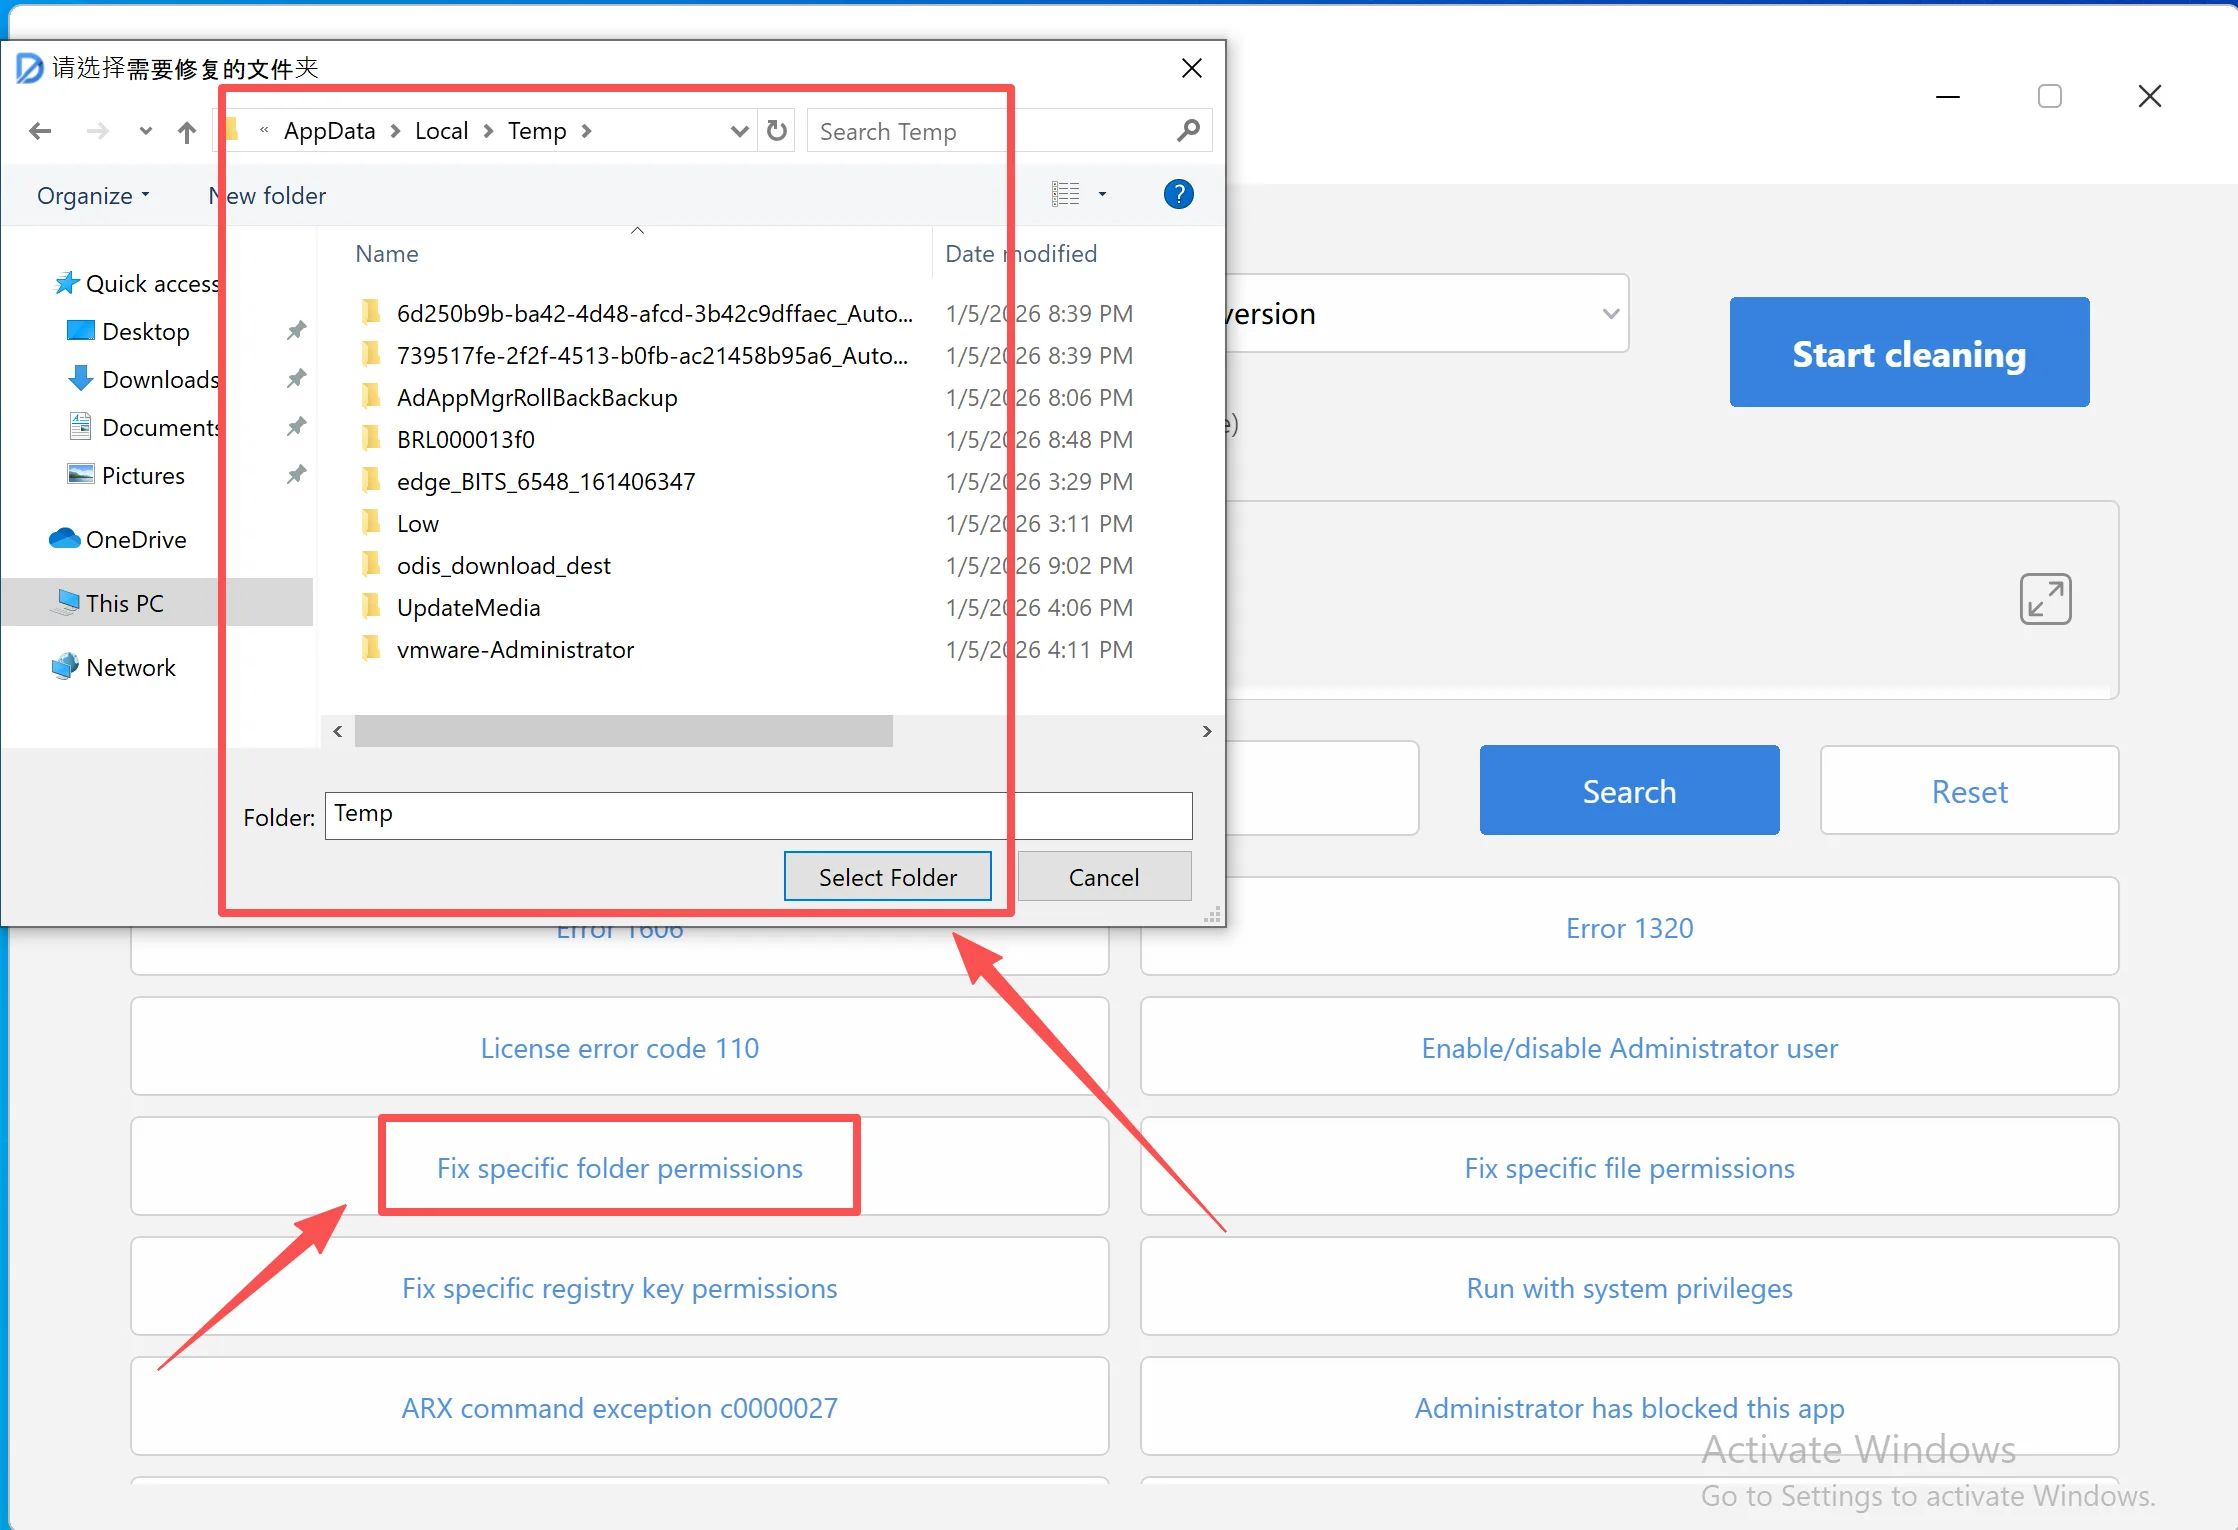Click the horizontal scrollbar right arrow
Screen dimensions: 2238x1530
(1207, 731)
